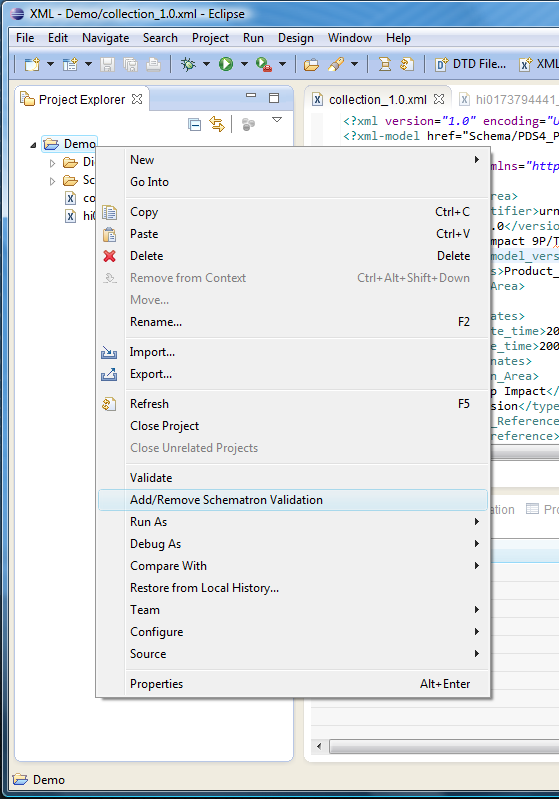
Task: Choose Paste from context menu
Action: pos(293,234)
